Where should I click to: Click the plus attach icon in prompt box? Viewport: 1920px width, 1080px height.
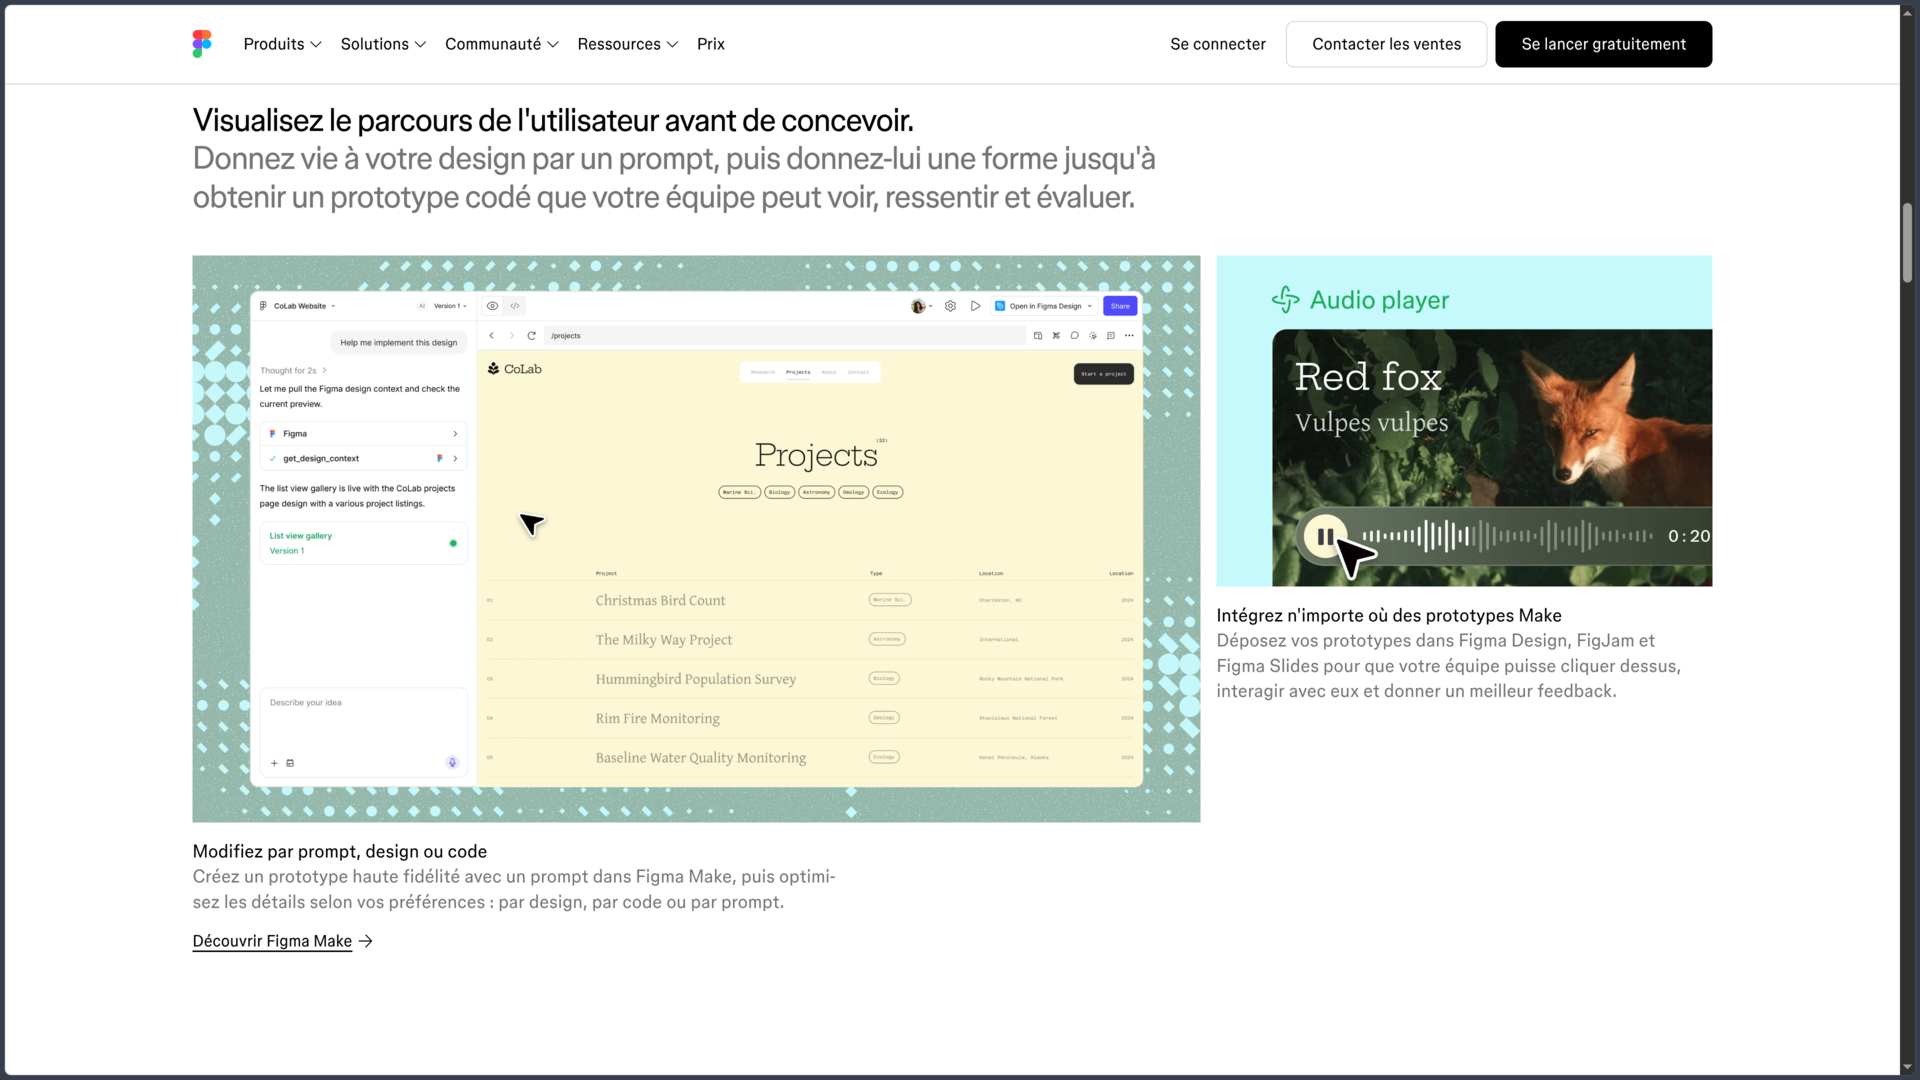(274, 763)
